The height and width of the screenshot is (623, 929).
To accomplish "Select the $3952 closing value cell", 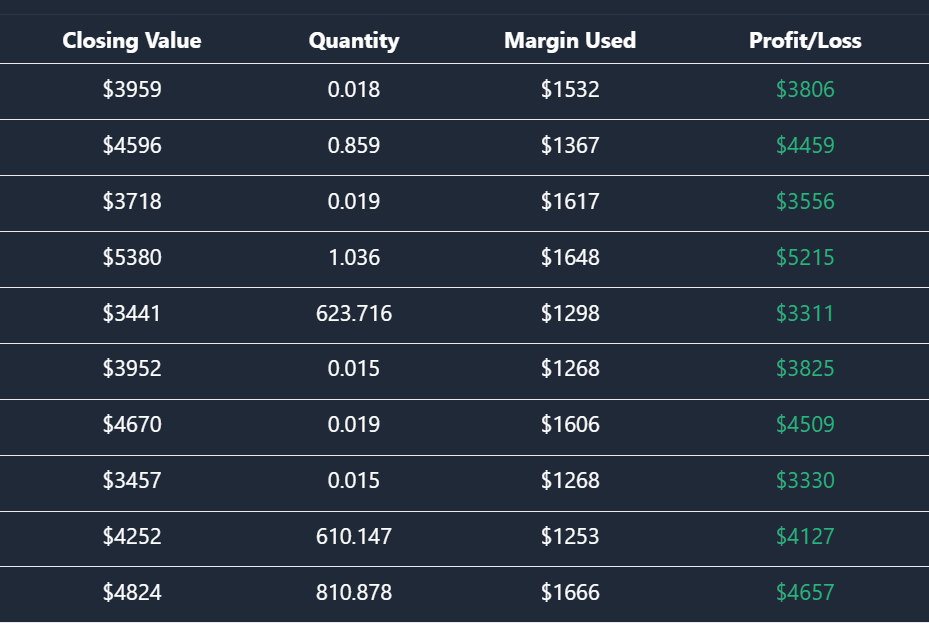I will pos(132,369).
